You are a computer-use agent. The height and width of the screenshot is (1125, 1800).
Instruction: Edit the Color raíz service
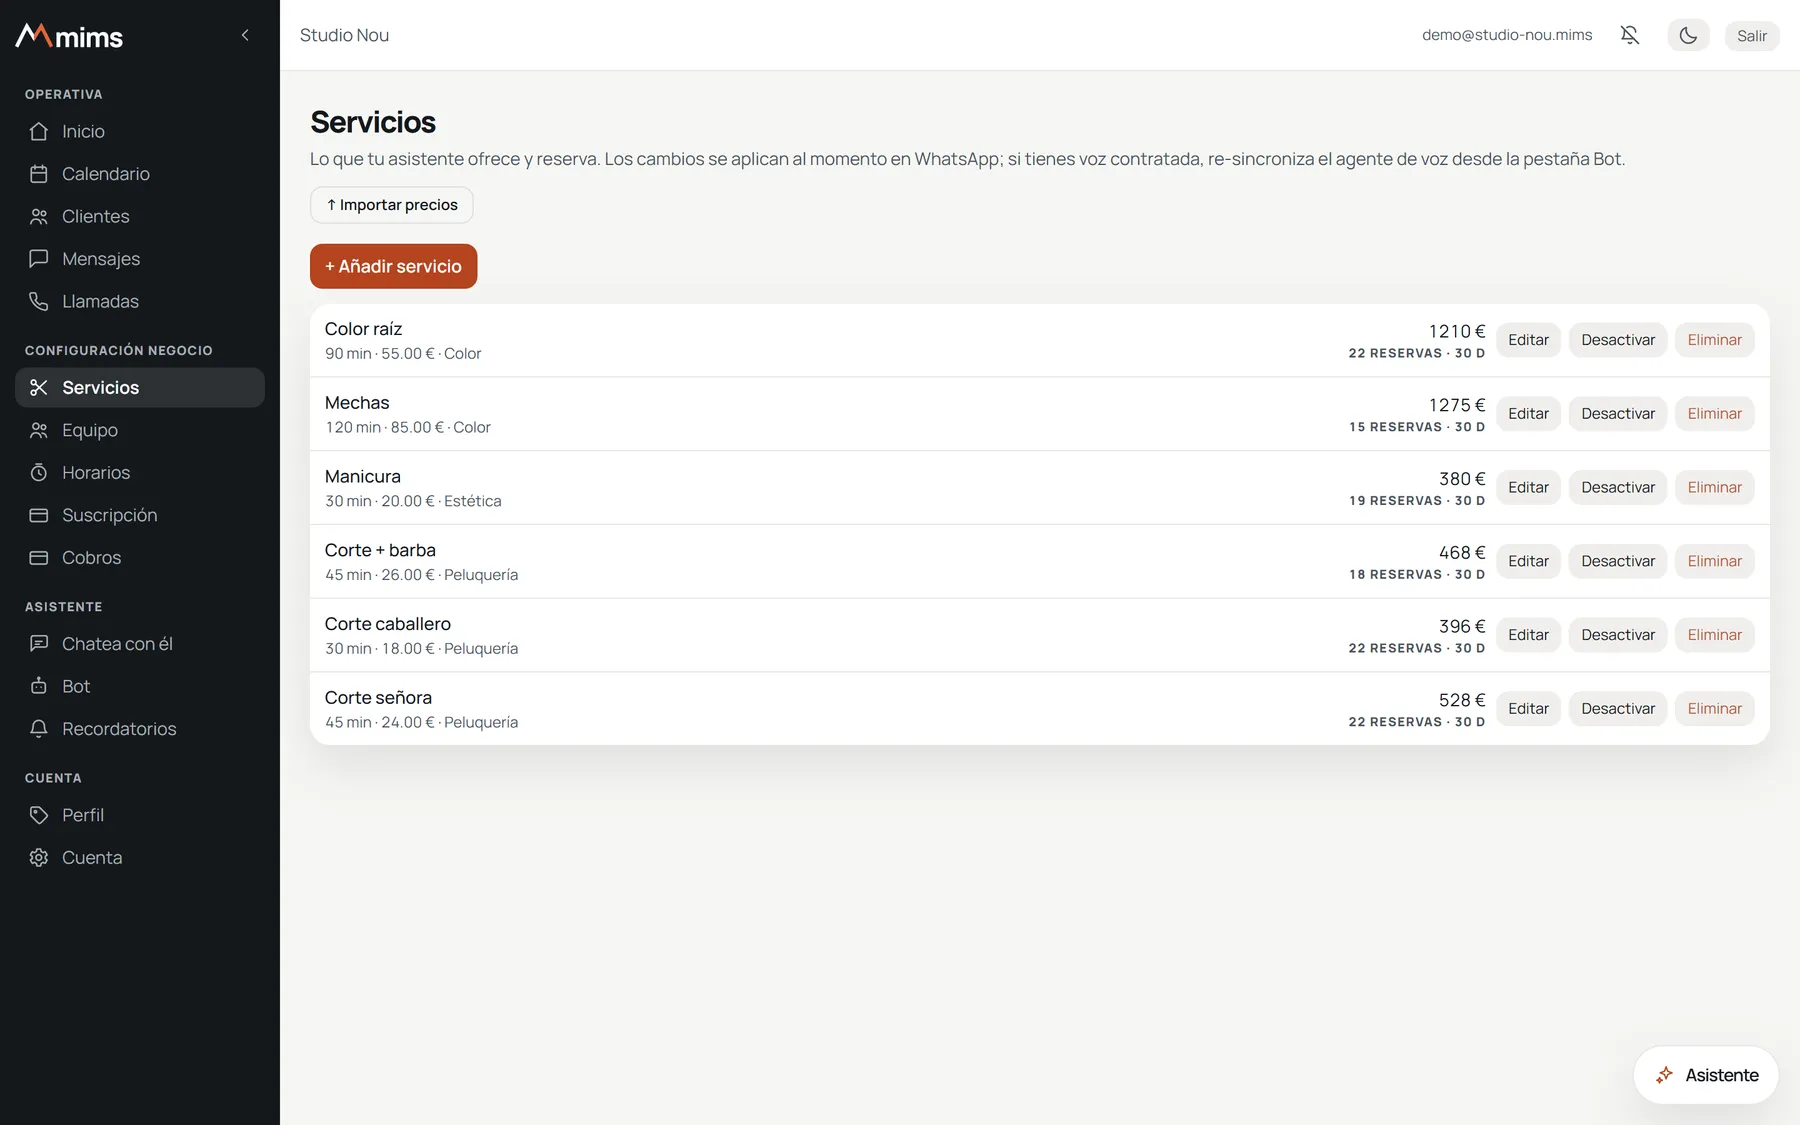click(1528, 340)
